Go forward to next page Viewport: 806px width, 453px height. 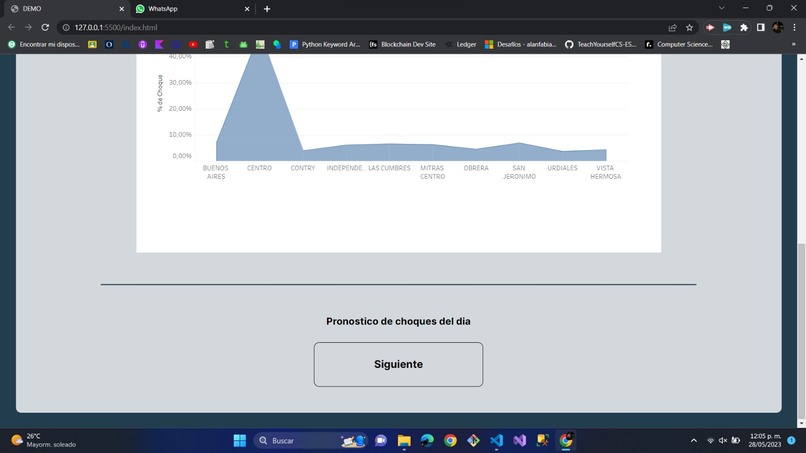[28, 27]
